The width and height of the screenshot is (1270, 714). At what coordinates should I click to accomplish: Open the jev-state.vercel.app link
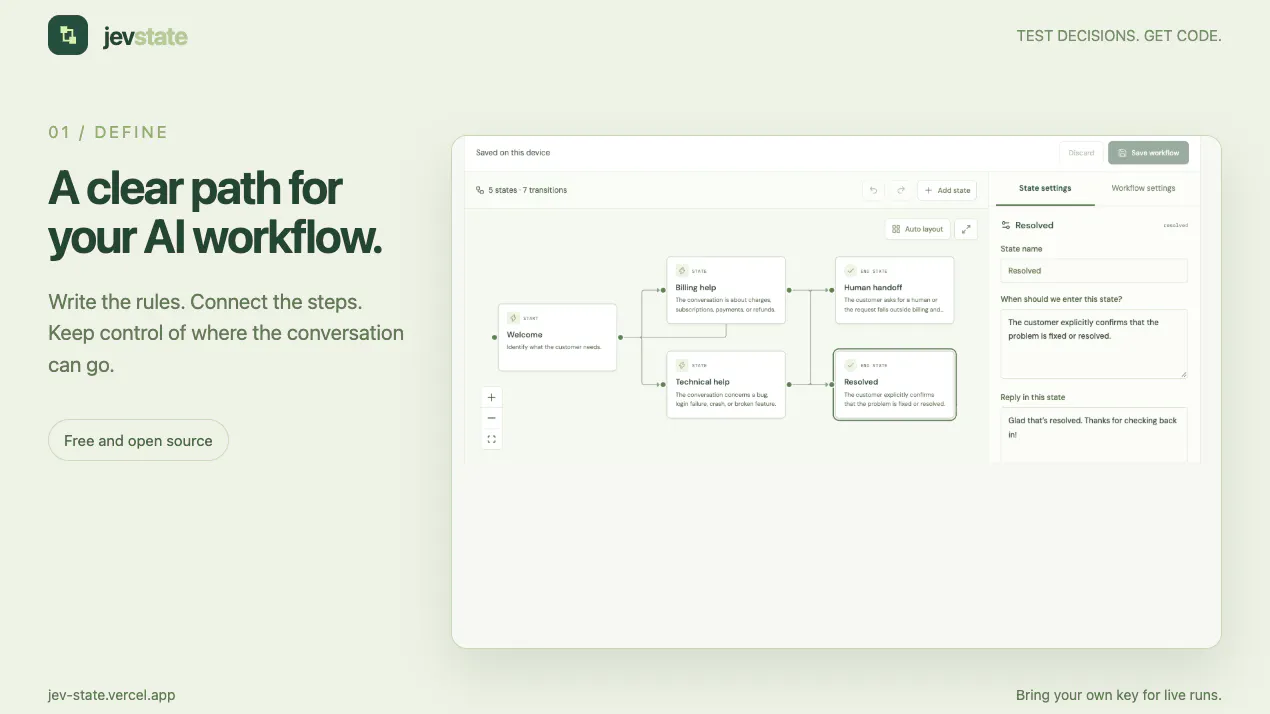tap(111, 695)
